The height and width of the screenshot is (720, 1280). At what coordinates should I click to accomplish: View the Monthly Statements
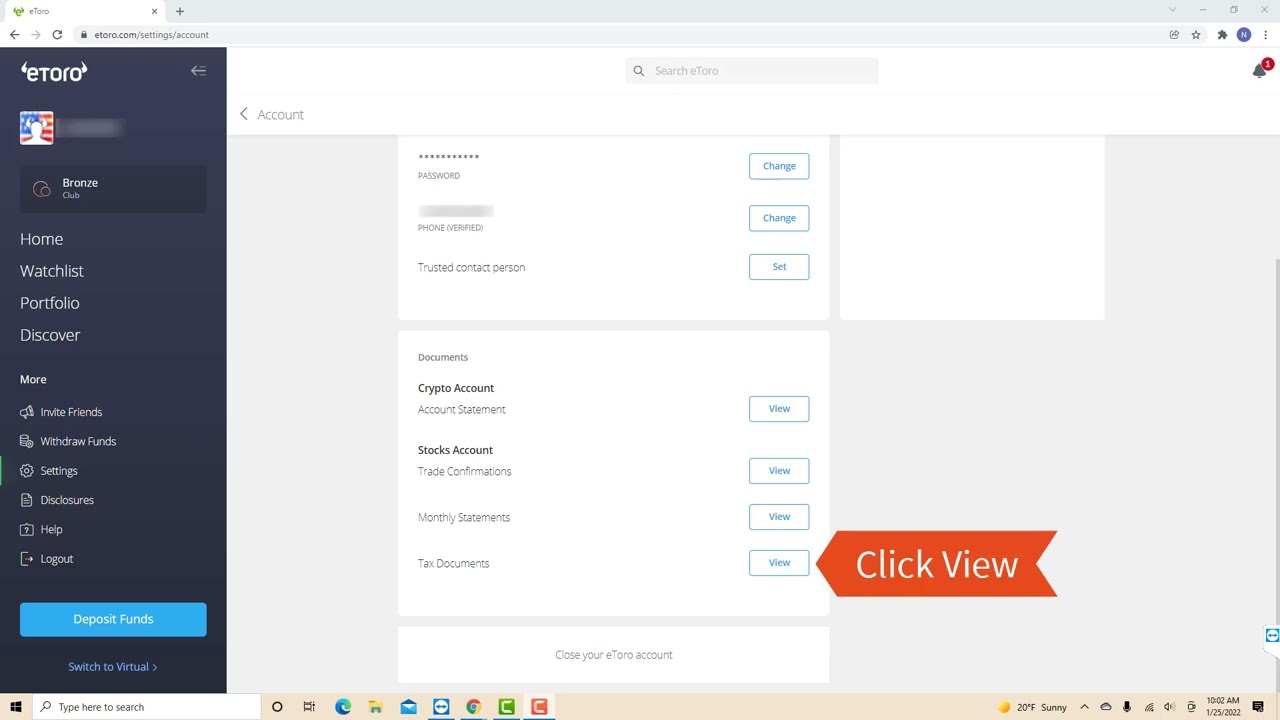click(x=779, y=517)
